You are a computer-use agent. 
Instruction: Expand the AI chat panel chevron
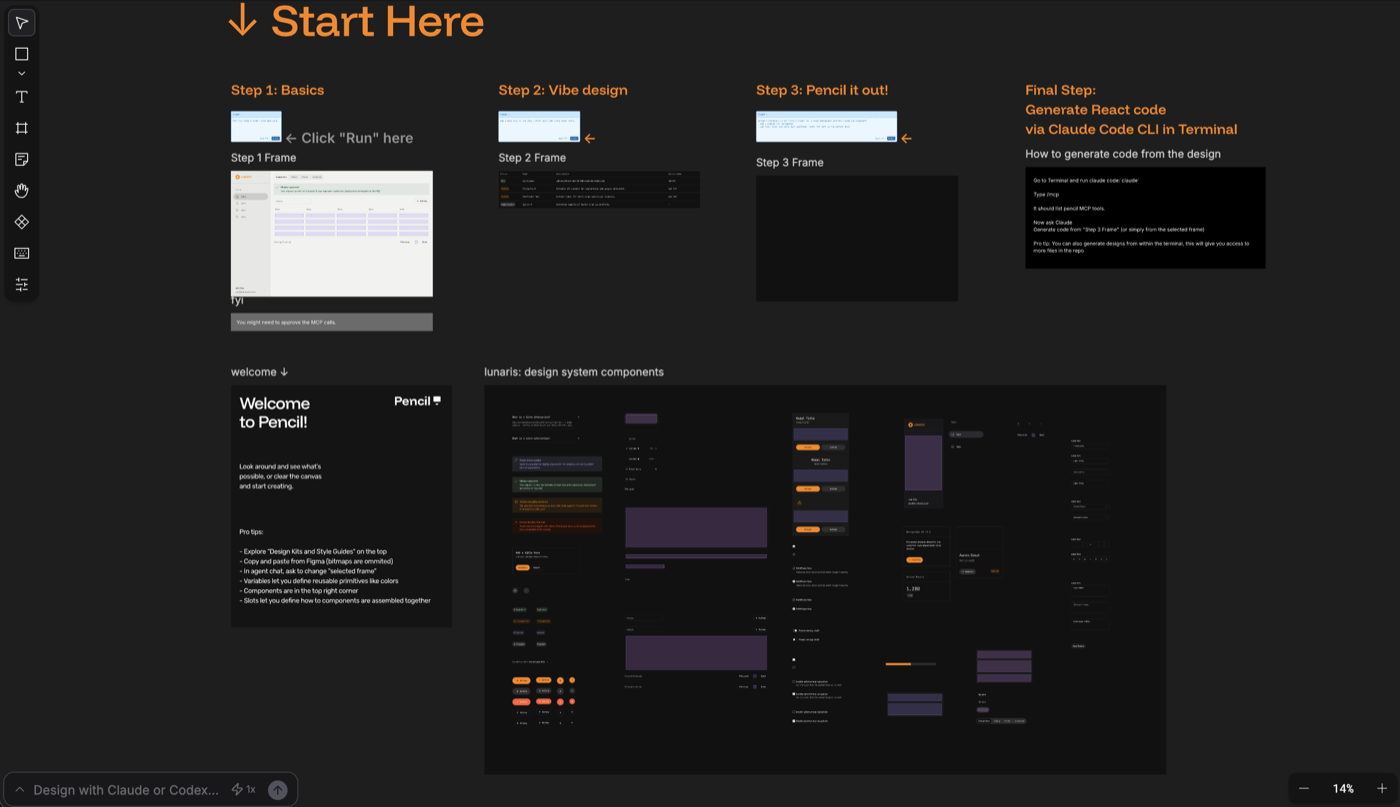[19, 790]
